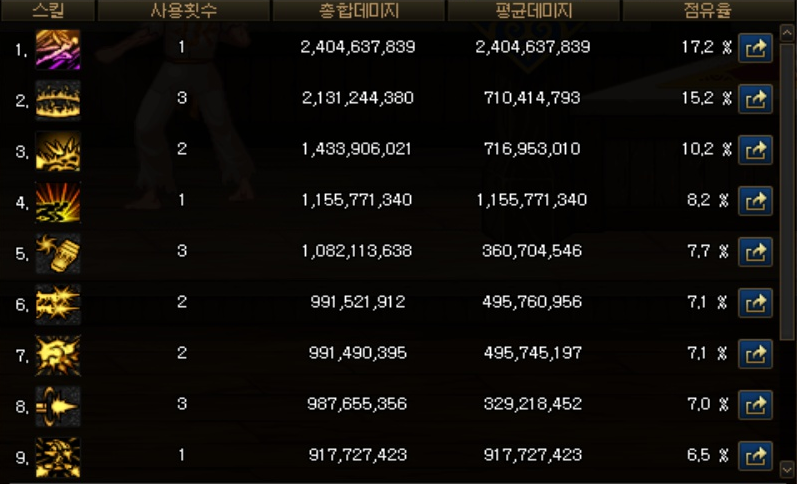Click the row 4 sunburst skill icon

tap(57, 202)
